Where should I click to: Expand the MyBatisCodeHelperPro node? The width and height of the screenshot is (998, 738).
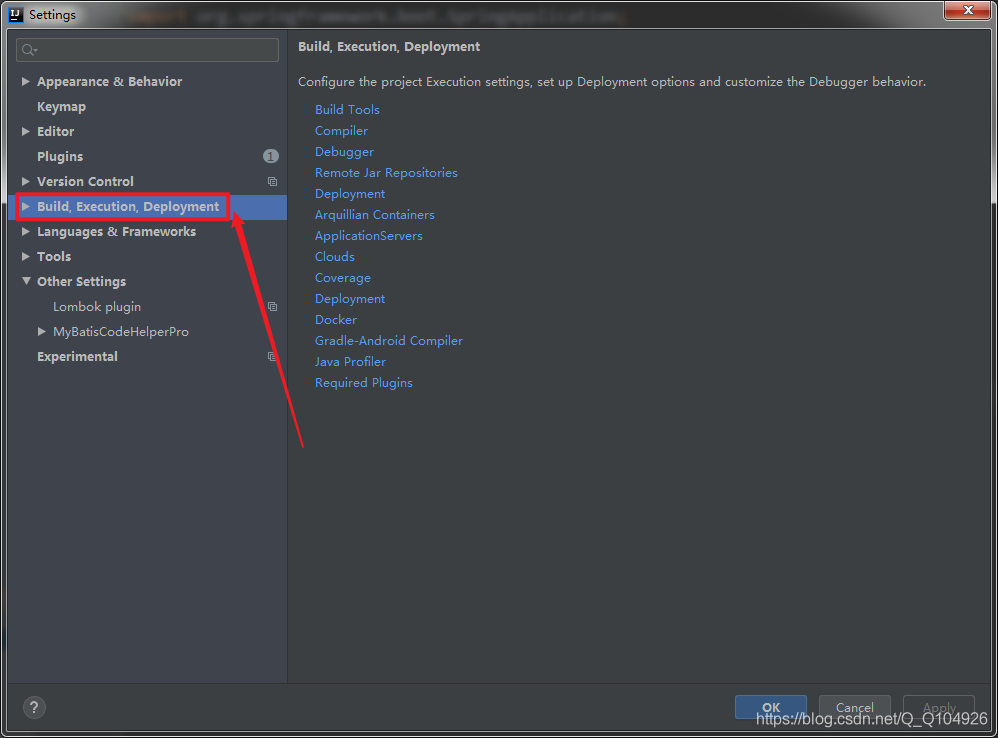[42, 332]
